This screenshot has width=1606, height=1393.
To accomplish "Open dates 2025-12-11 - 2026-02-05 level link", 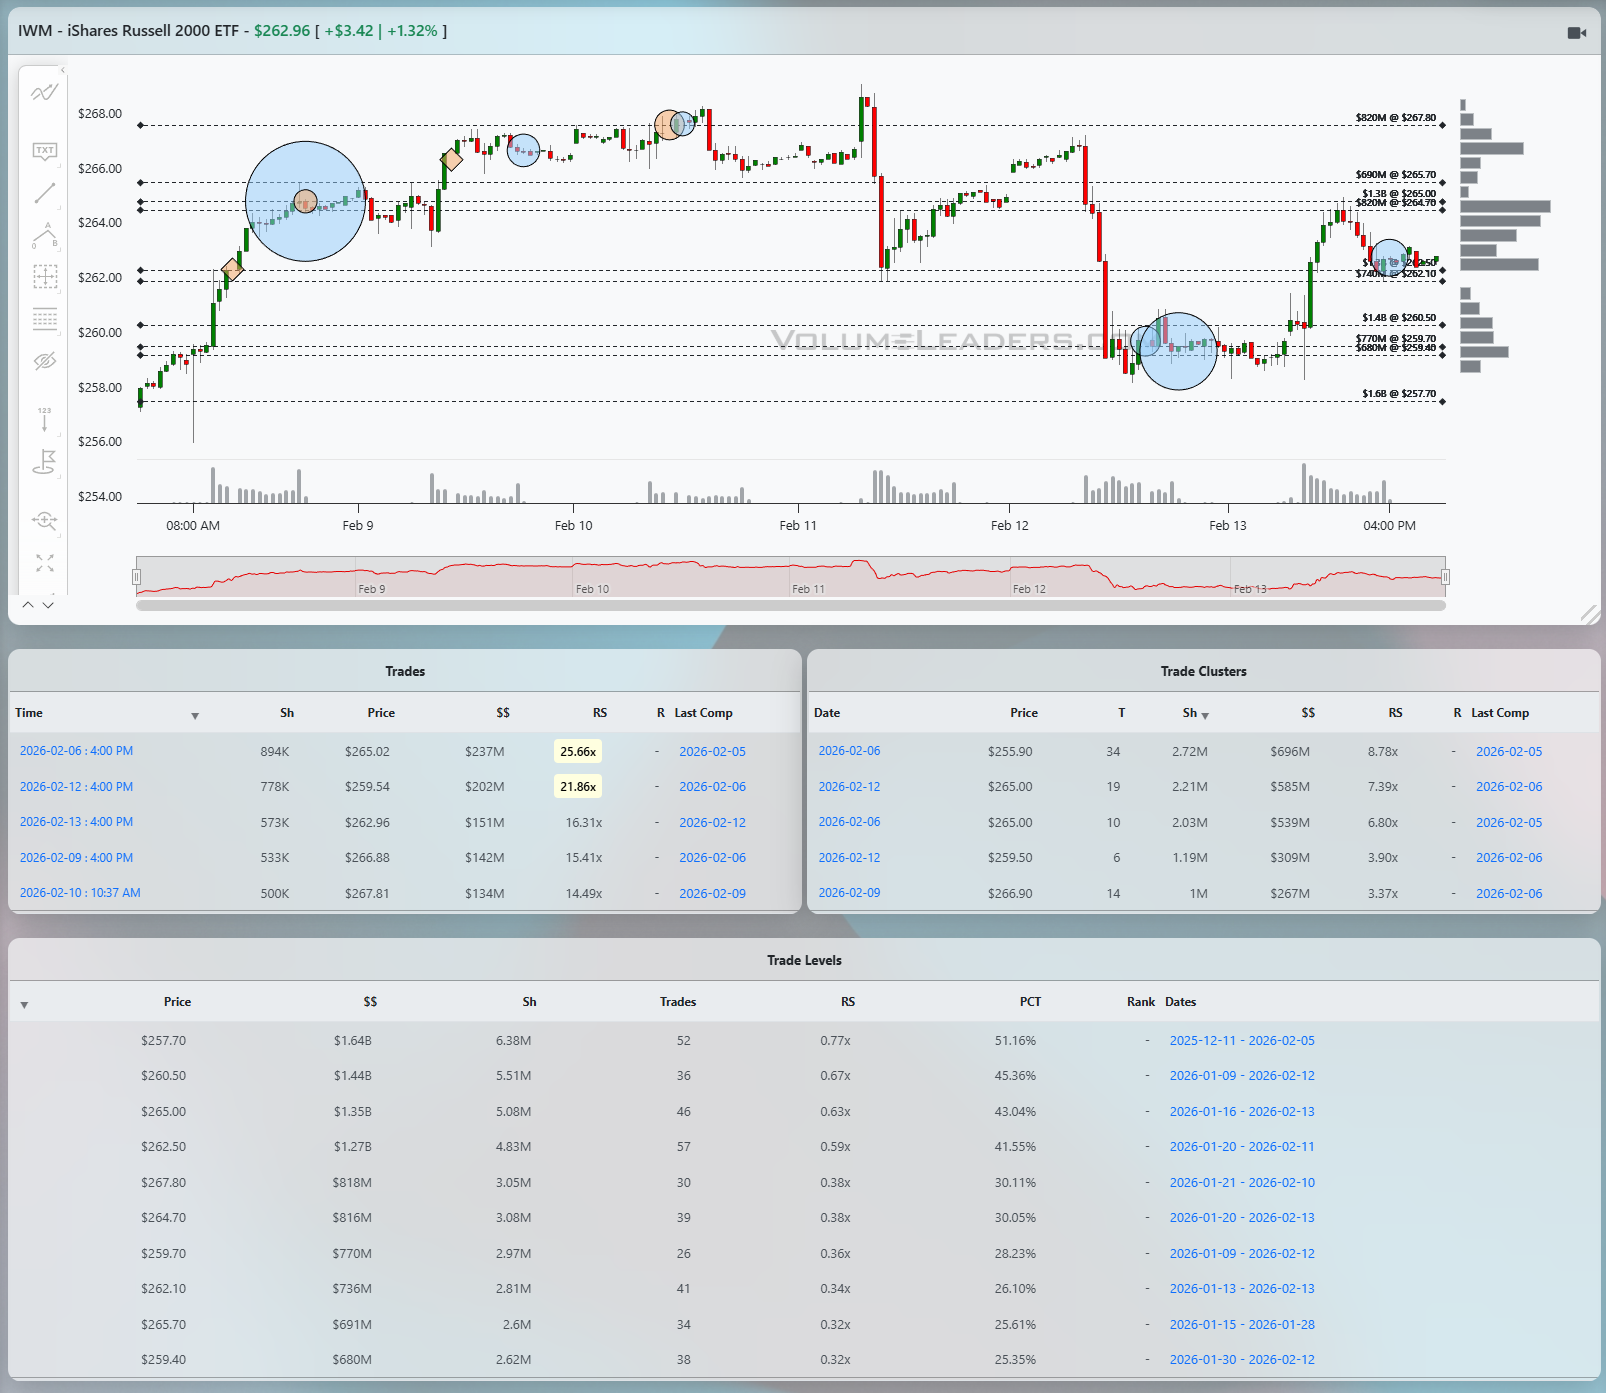I will pyautogui.click(x=1242, y=1041).
